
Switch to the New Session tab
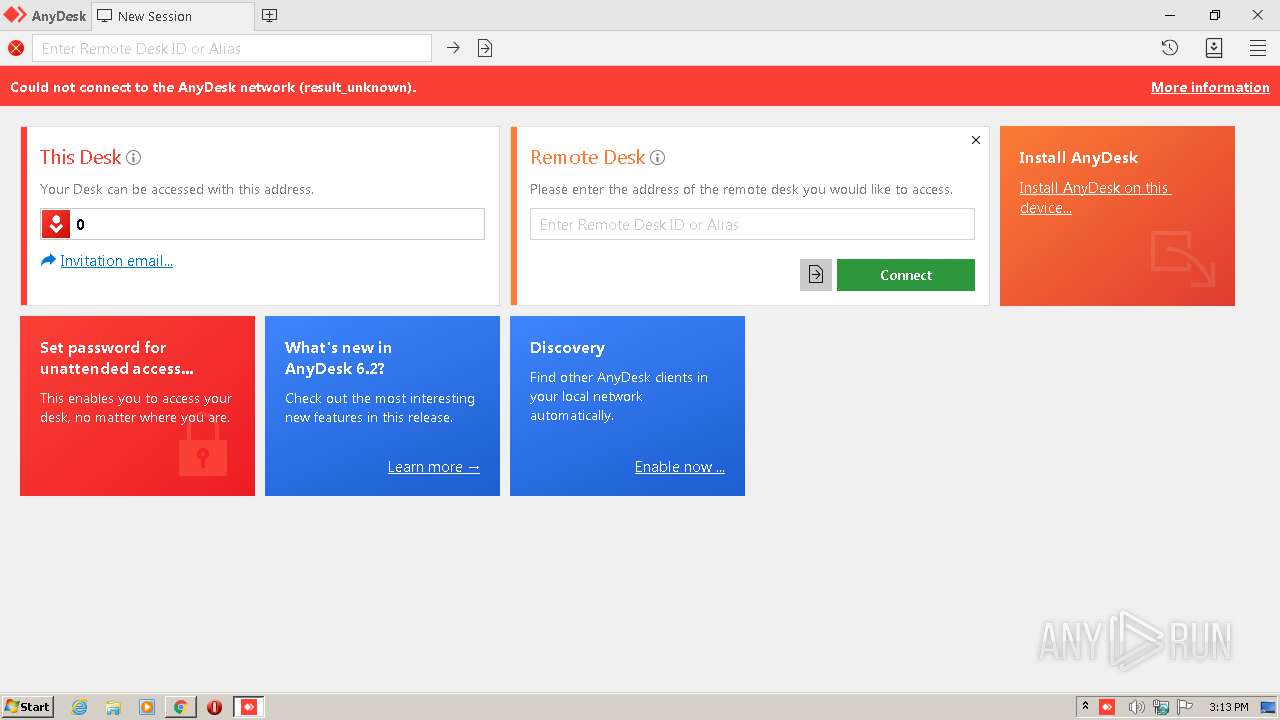[x=172, y=16]
